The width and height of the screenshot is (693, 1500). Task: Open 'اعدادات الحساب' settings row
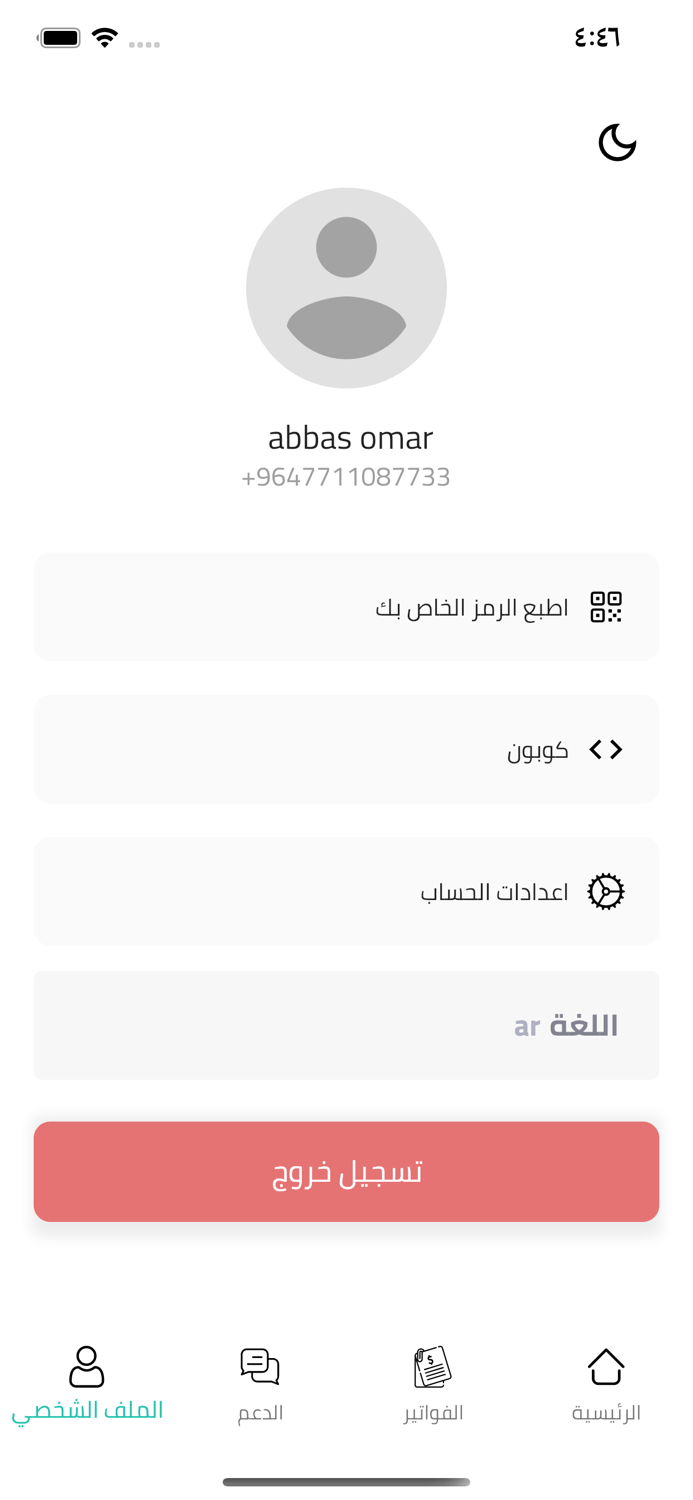346,891
